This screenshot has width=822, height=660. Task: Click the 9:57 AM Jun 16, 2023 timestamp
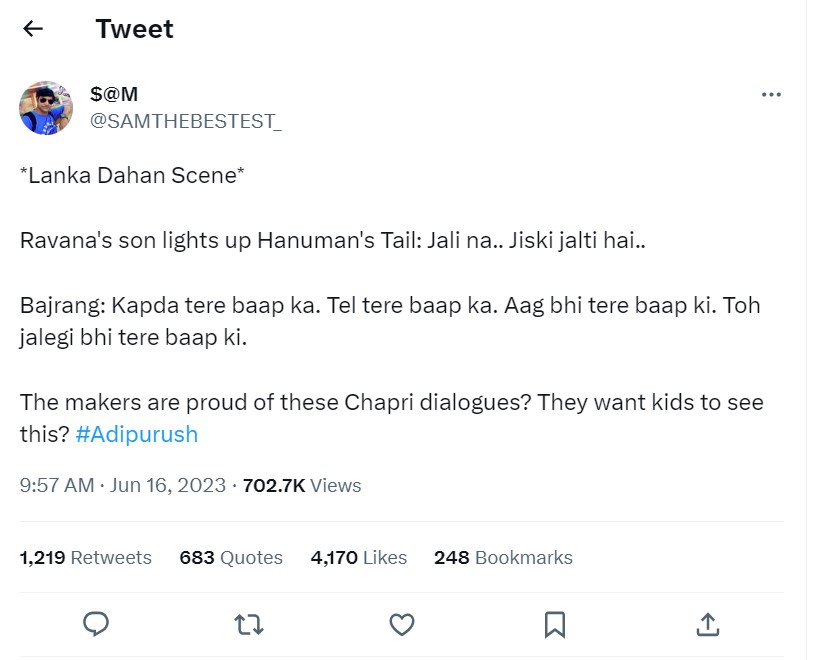point(122,486)
